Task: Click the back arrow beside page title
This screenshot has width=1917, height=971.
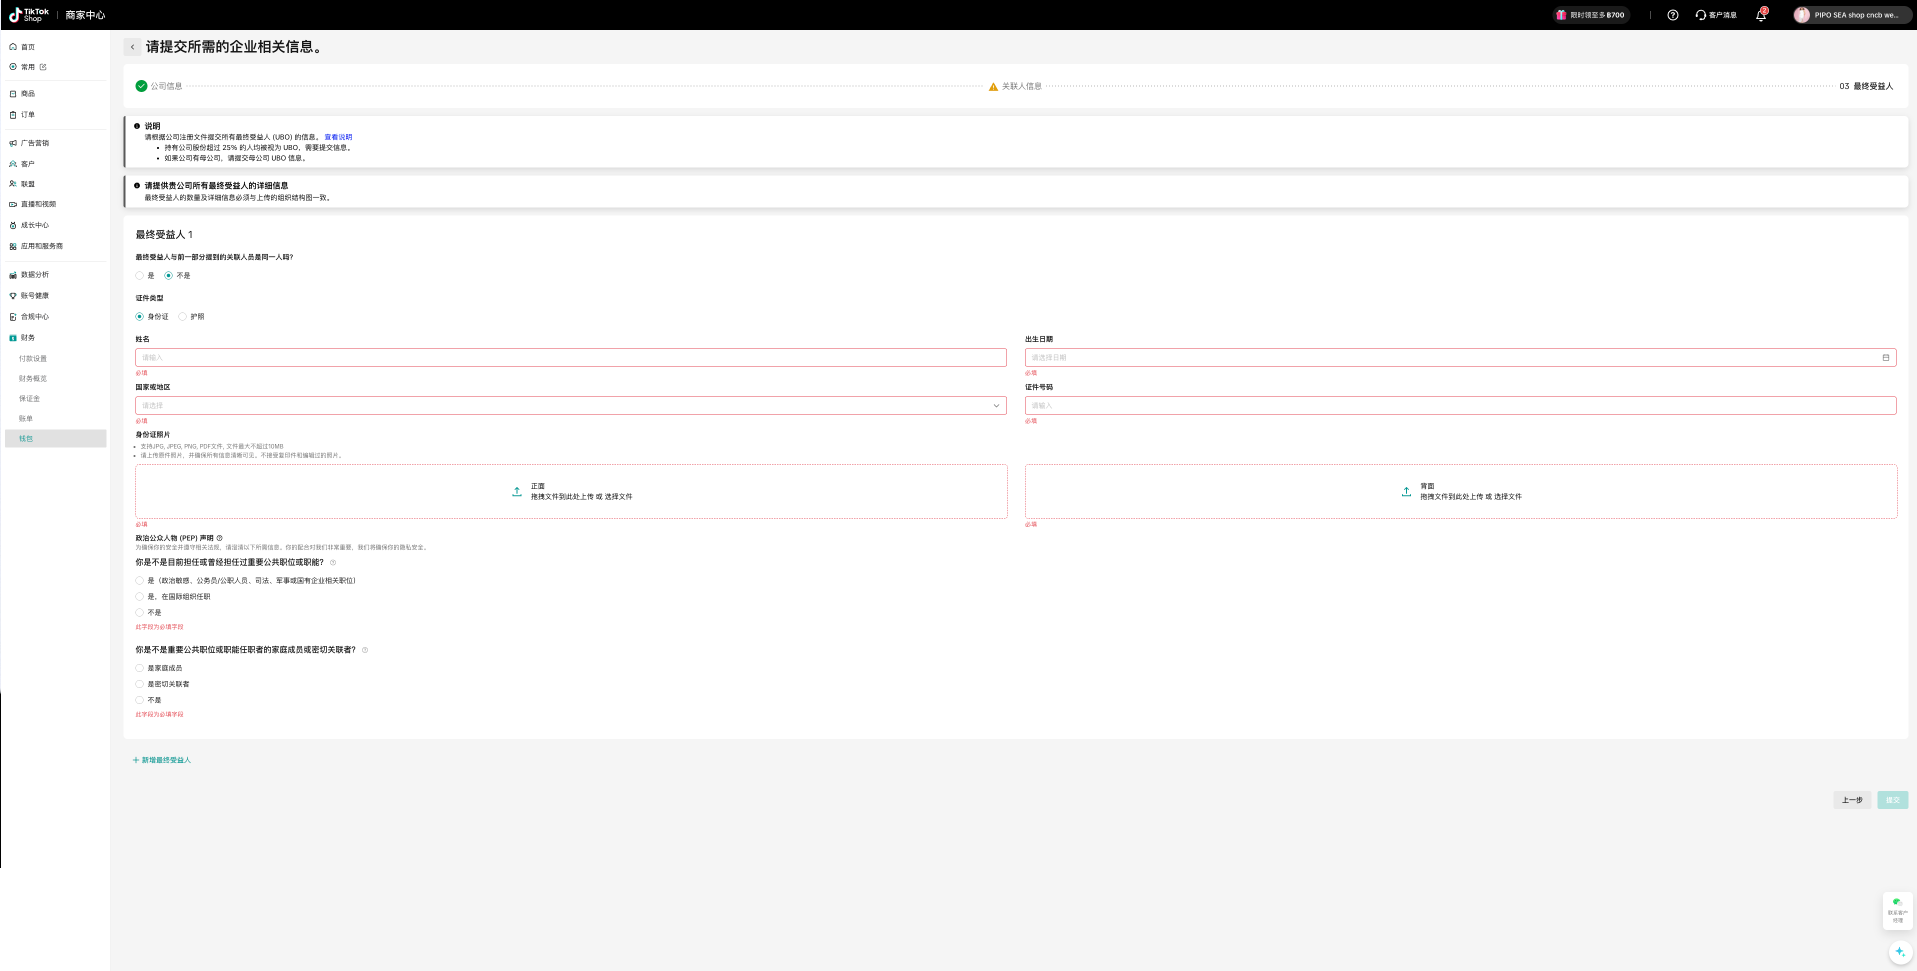Action: 132,47
